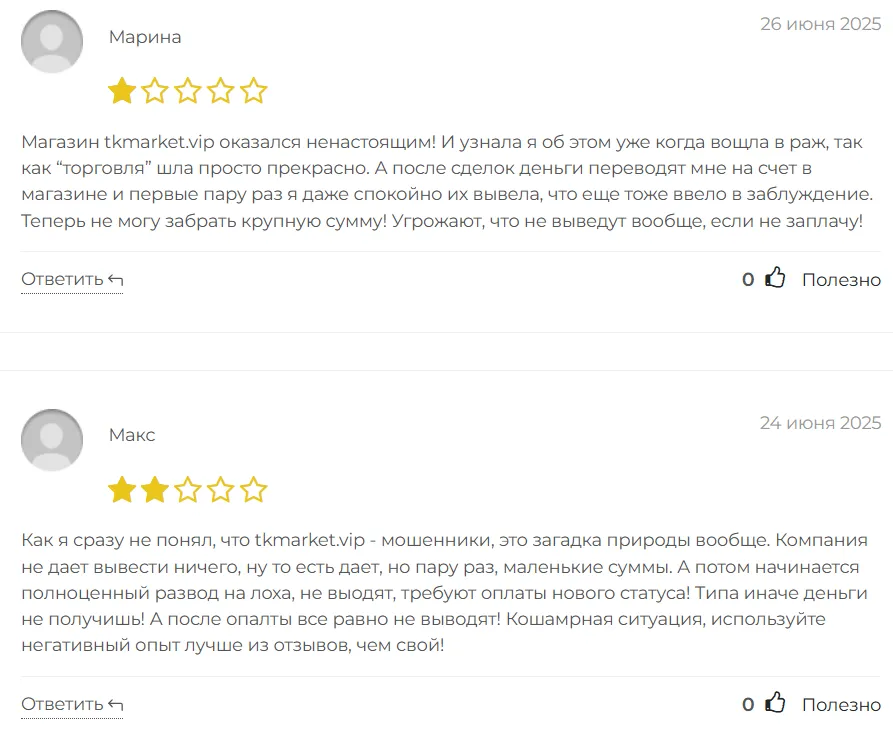Viewport: 893px width, 743px height.
Task: Click second star in Макс's rating
Action: (155, 490)
